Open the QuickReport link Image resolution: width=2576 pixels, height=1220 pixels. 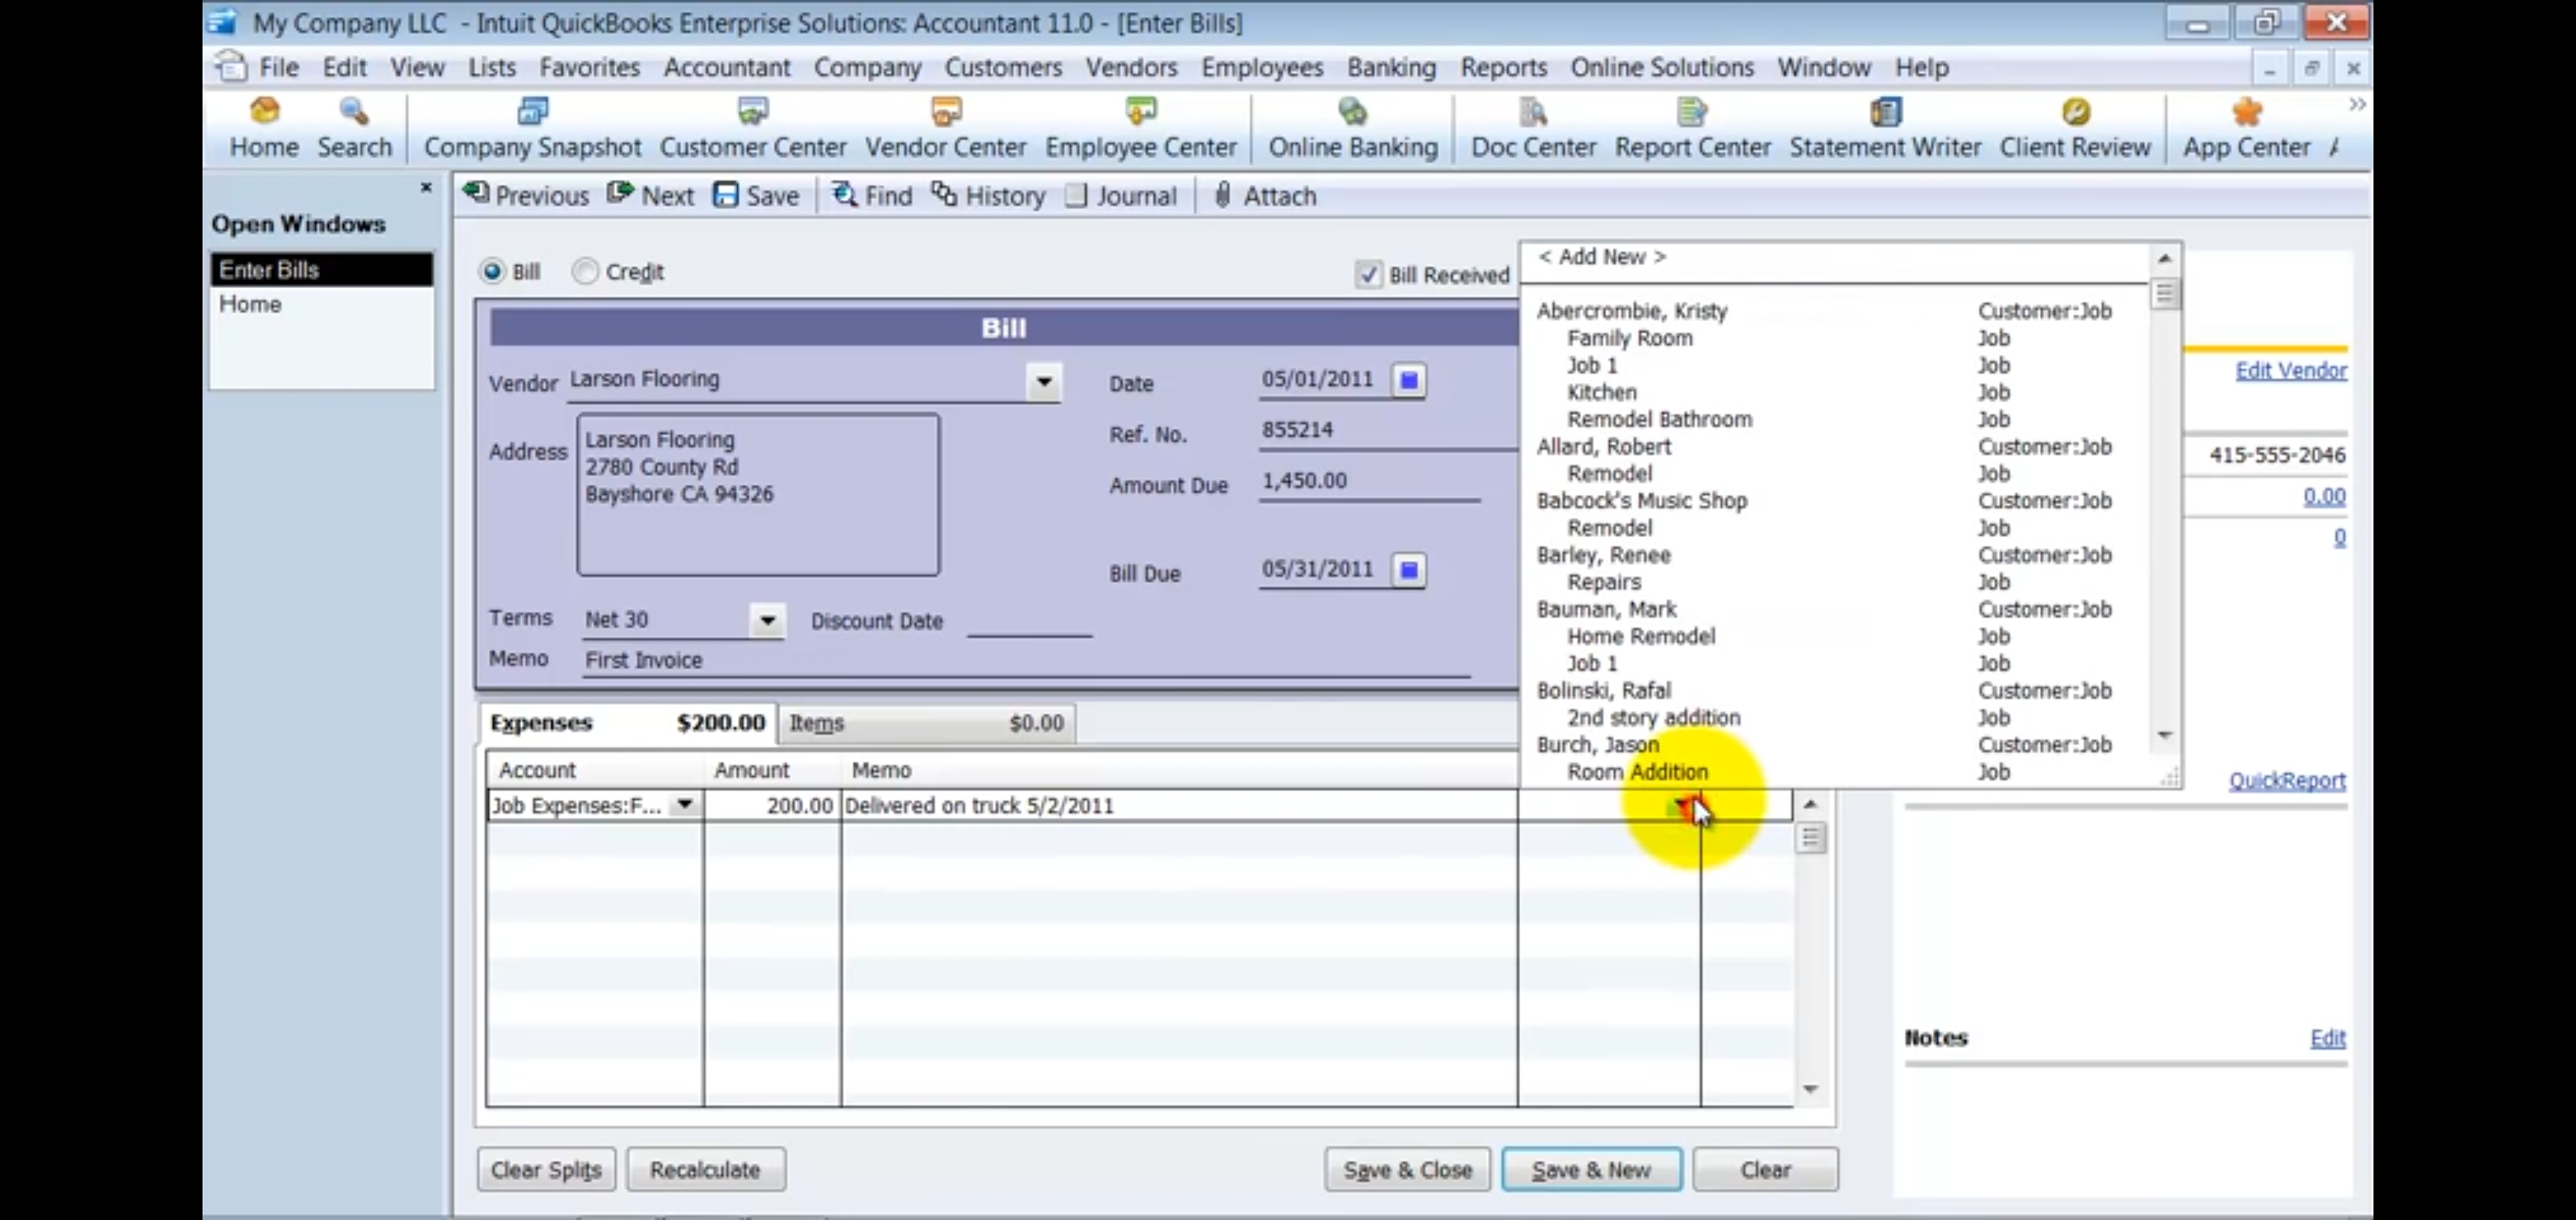click(2286, 780)
